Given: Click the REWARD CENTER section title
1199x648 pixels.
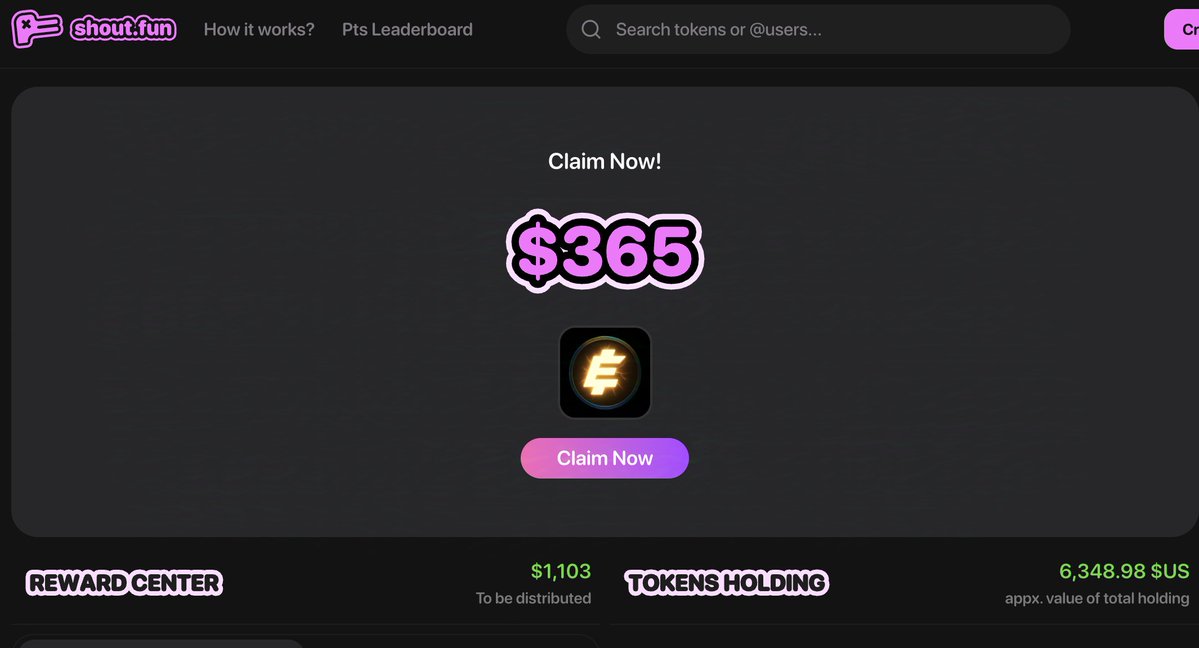Looking at the screenshot, I should click(x=124, y=583).
